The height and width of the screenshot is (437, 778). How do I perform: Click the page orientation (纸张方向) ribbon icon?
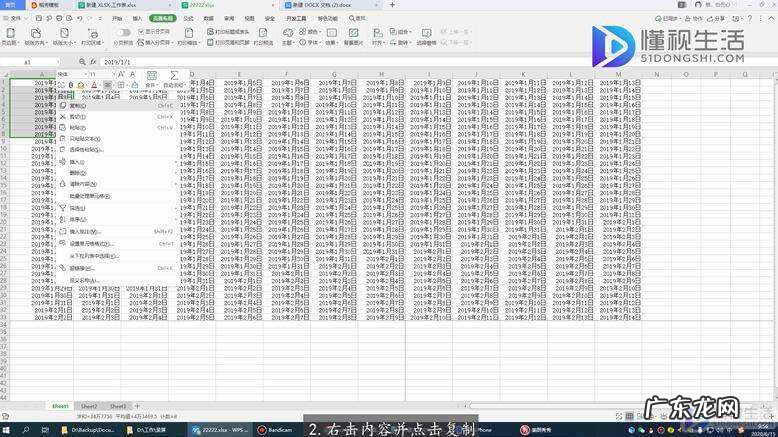point(35,35)
